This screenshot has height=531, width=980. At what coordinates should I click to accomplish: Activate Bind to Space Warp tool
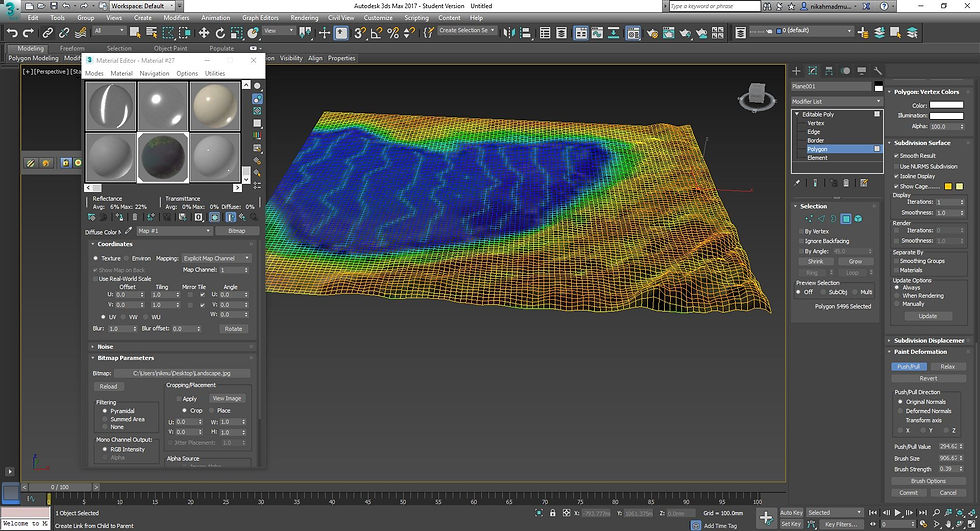[x=81, y=33]
